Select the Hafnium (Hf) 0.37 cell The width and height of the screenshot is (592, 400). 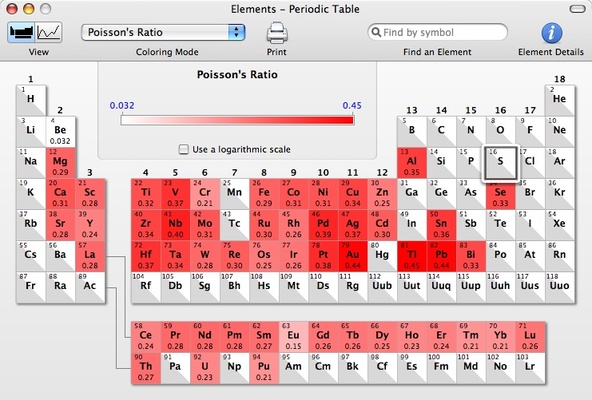click(x=146, y=256)
